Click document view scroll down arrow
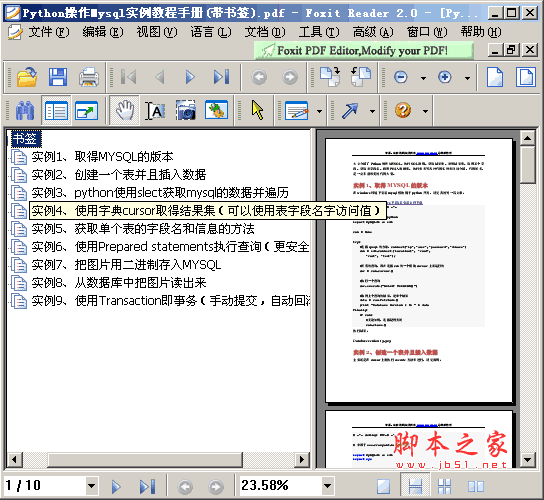Image resolution: width=544 pixels, height=500 pixels. pyautogui.click(x=527, y=460)
